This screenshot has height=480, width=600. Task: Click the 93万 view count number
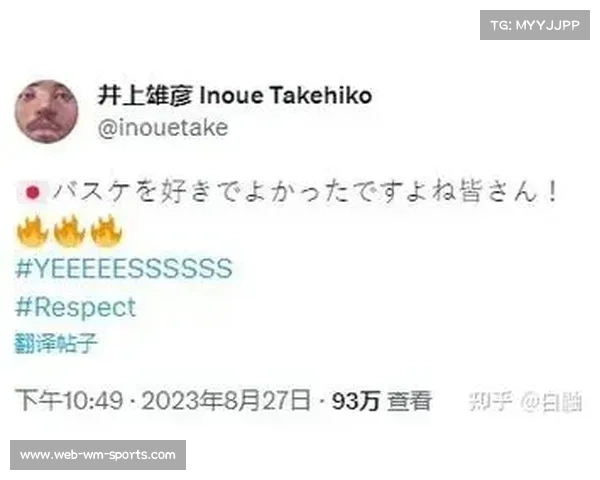click(356, 401)
